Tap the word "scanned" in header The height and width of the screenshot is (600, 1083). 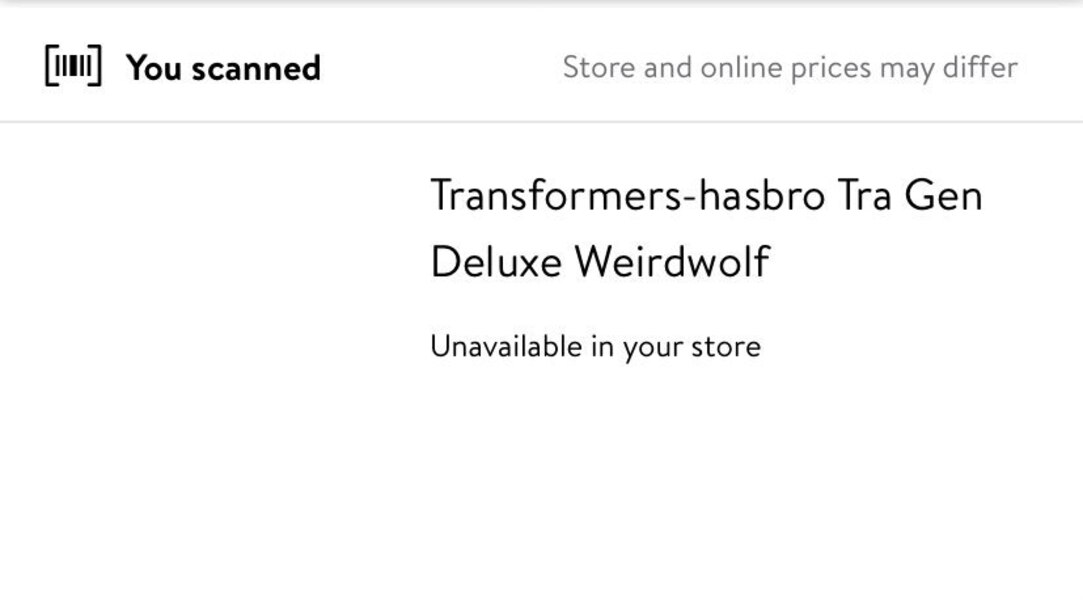[256, 68]
